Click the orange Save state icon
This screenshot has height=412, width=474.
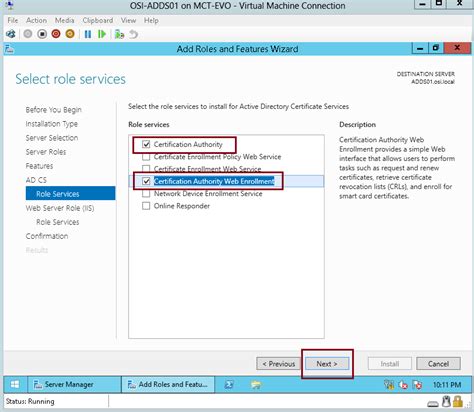click(x=70, y=34)
